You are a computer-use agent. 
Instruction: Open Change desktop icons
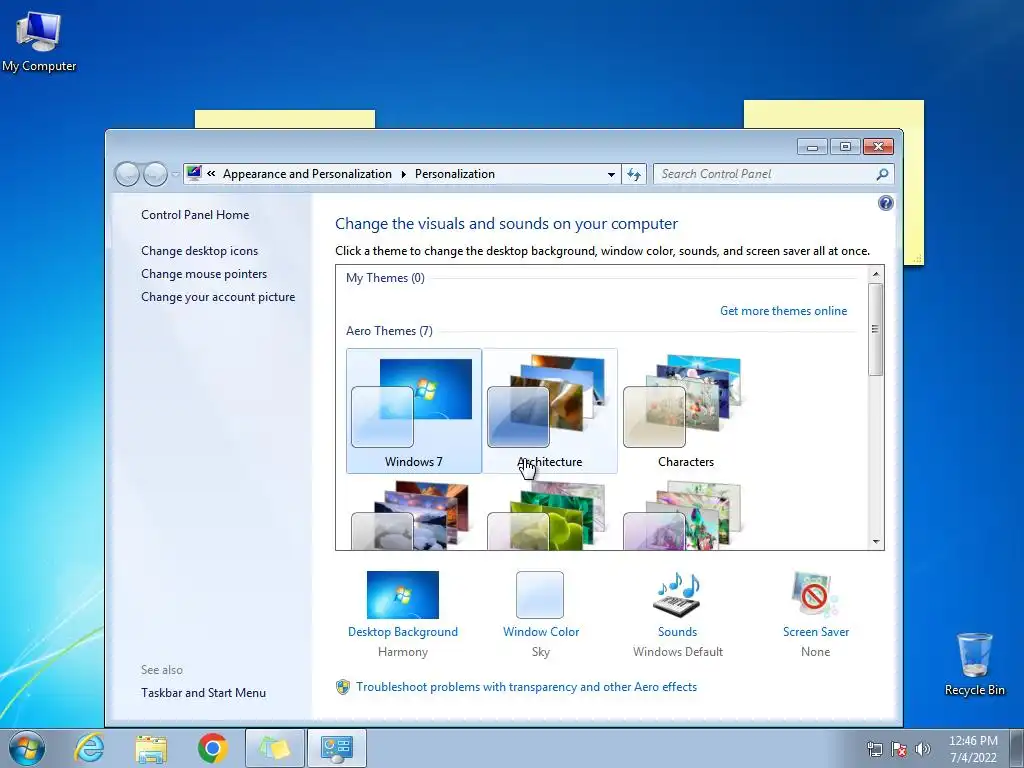199,251
